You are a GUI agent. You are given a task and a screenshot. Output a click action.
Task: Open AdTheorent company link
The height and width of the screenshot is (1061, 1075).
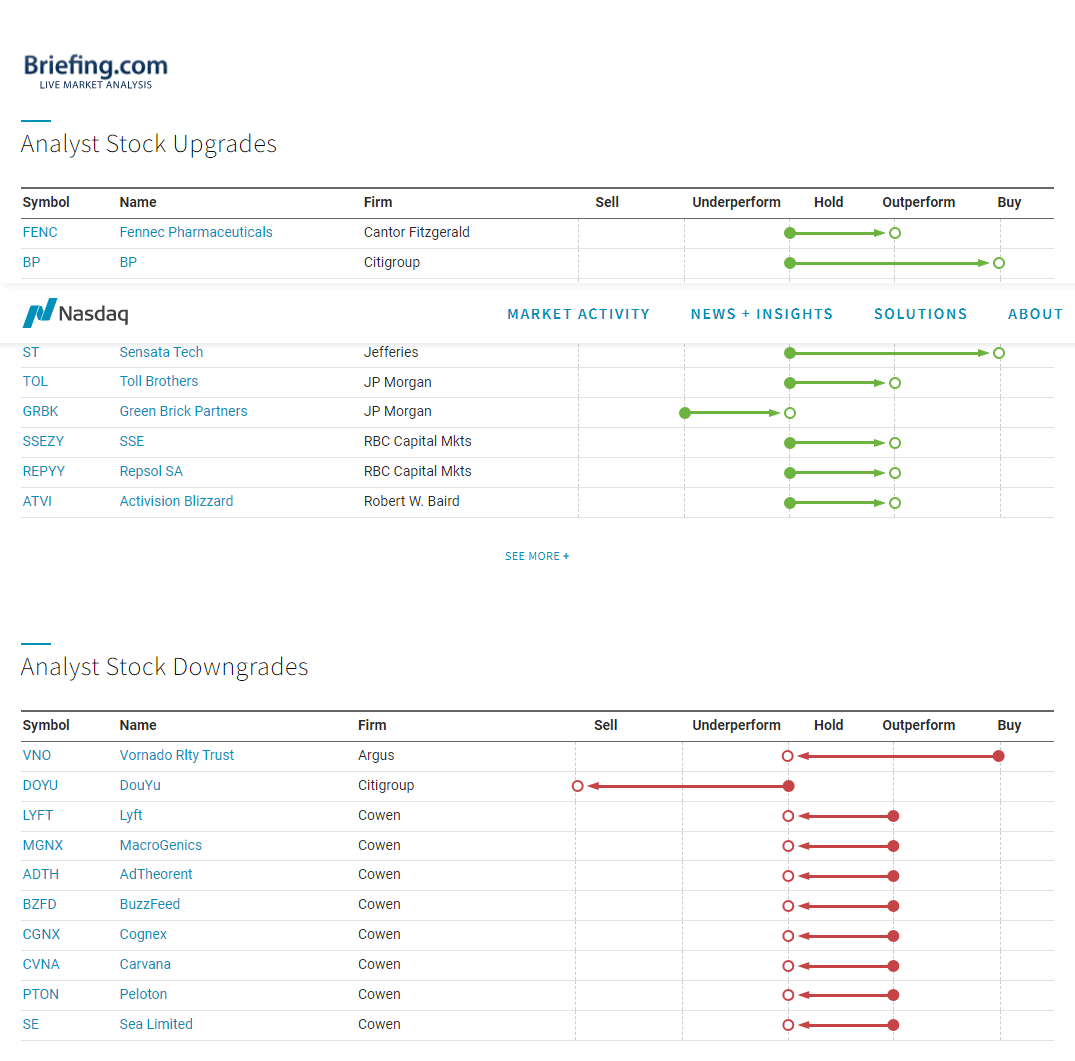[156, 875]
